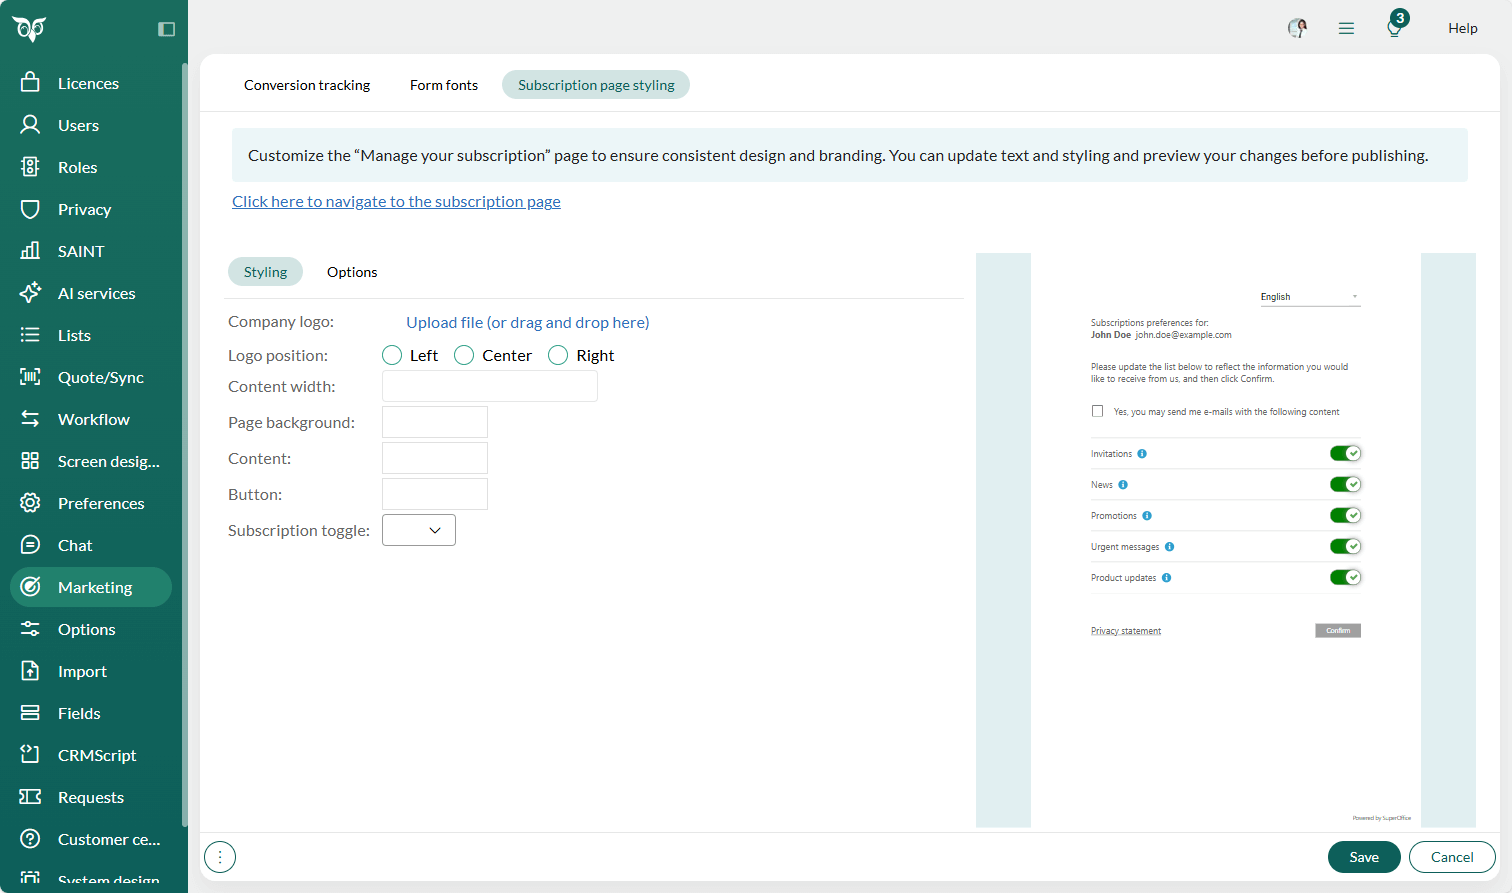
Task: Open the Options tab next to Styling
Action: pos(351,271)
